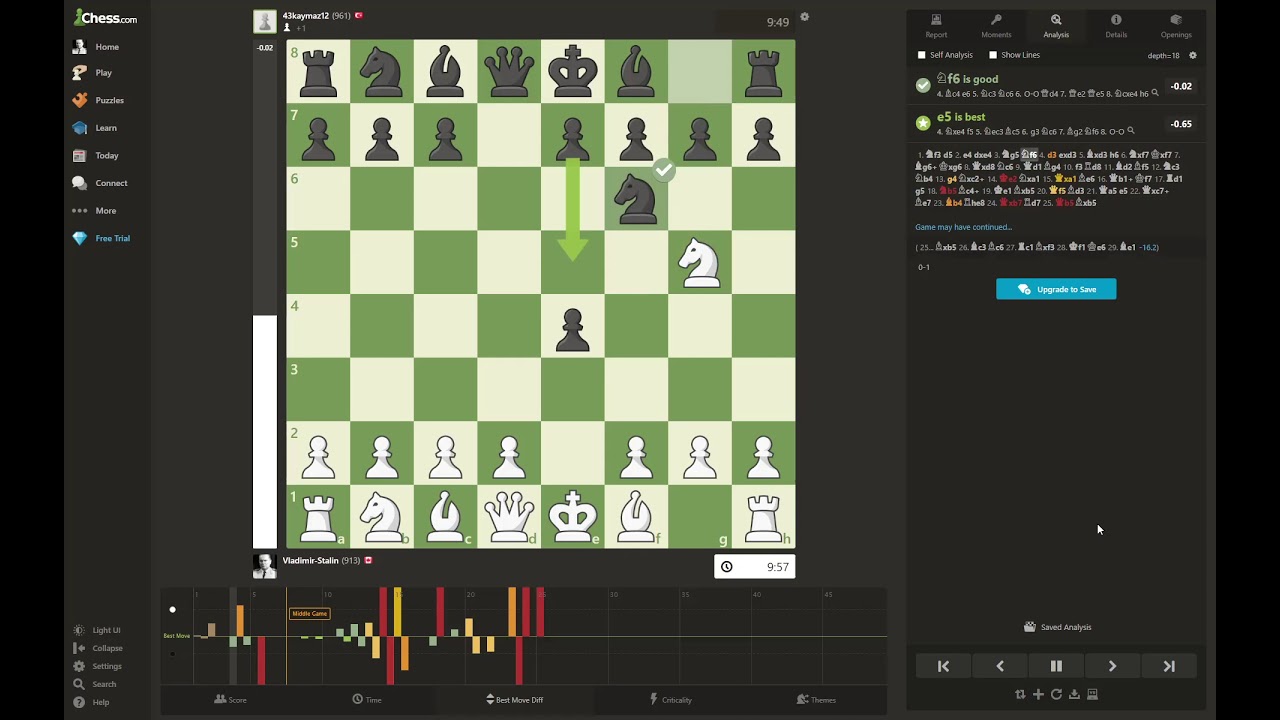
Task: Click magnifier on the e5 is best line
Action: pyautogui.click(x=1131, y=131)
